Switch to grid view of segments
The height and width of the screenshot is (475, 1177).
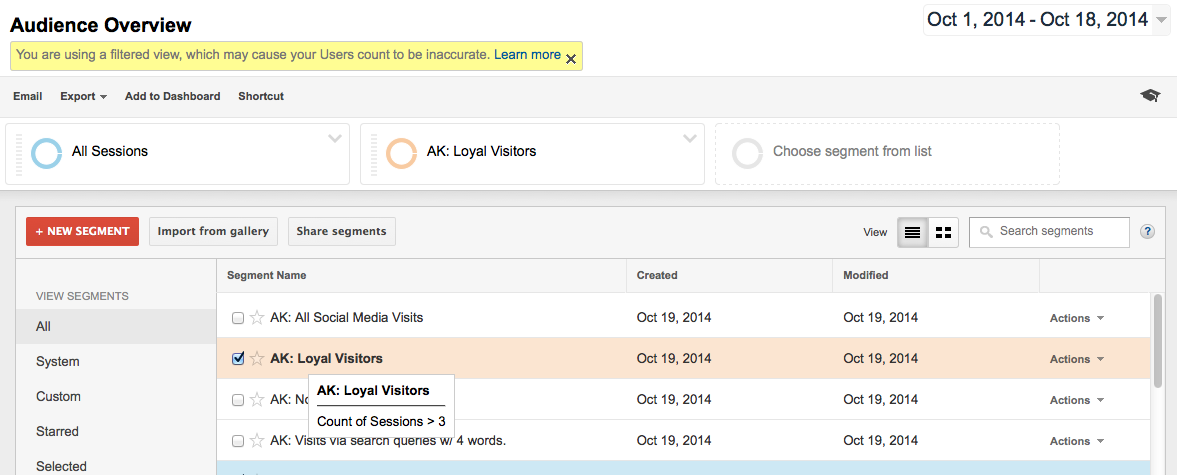pos(943,232)
